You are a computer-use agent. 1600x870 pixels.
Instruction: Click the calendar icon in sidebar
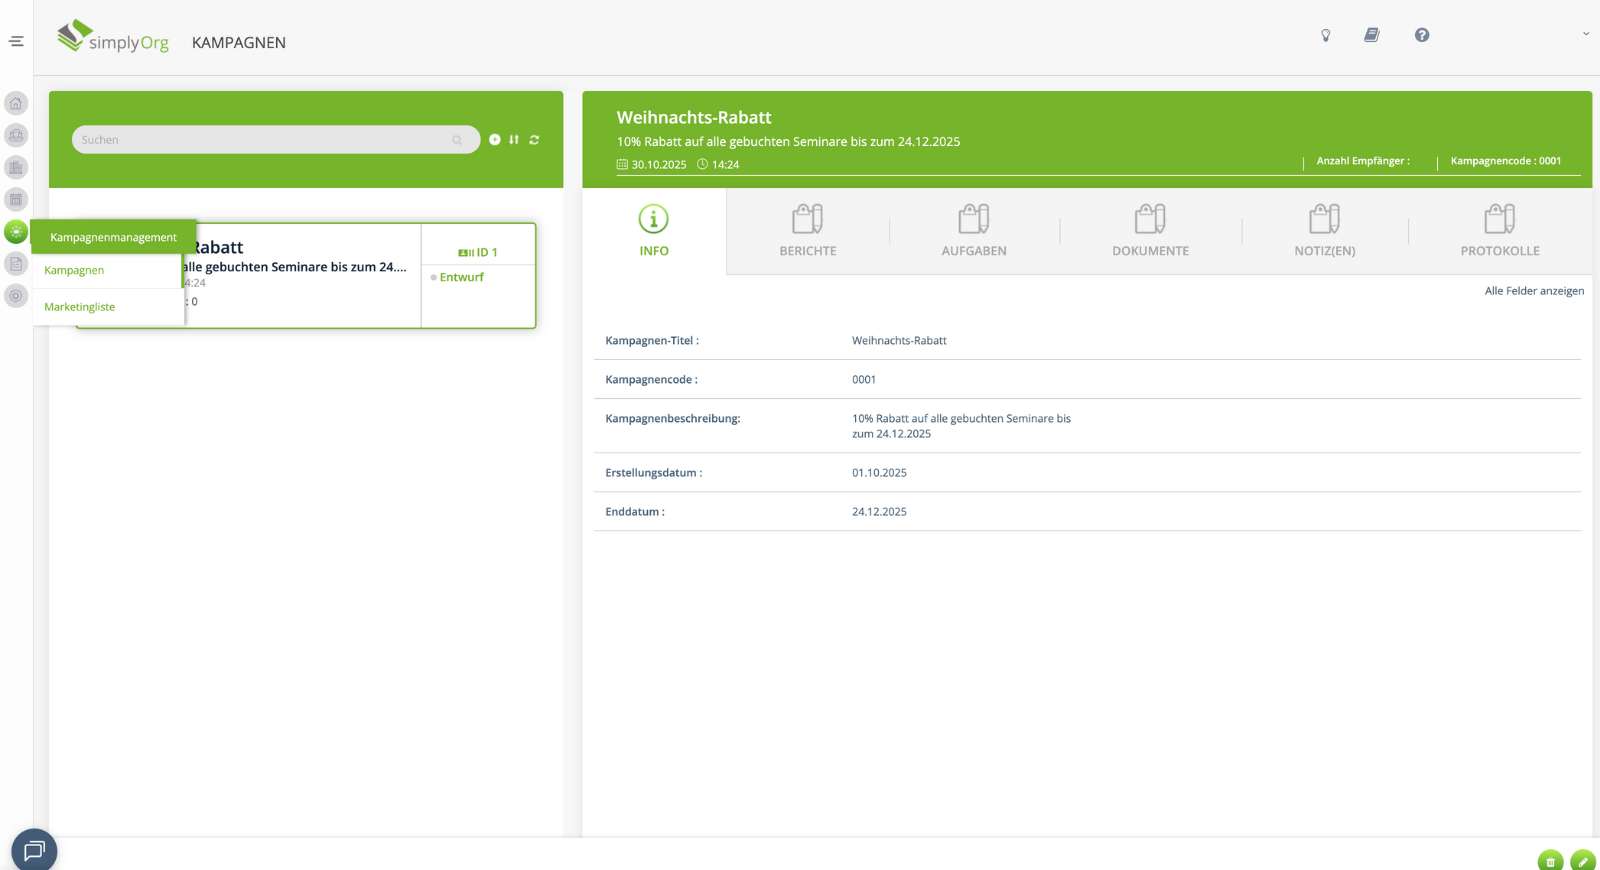coord(16,200)
